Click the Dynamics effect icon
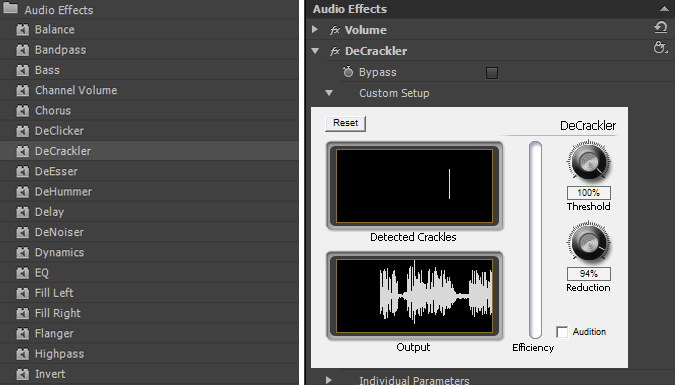The height and width of the screenshot is (385, 675). tap(22, 252)
